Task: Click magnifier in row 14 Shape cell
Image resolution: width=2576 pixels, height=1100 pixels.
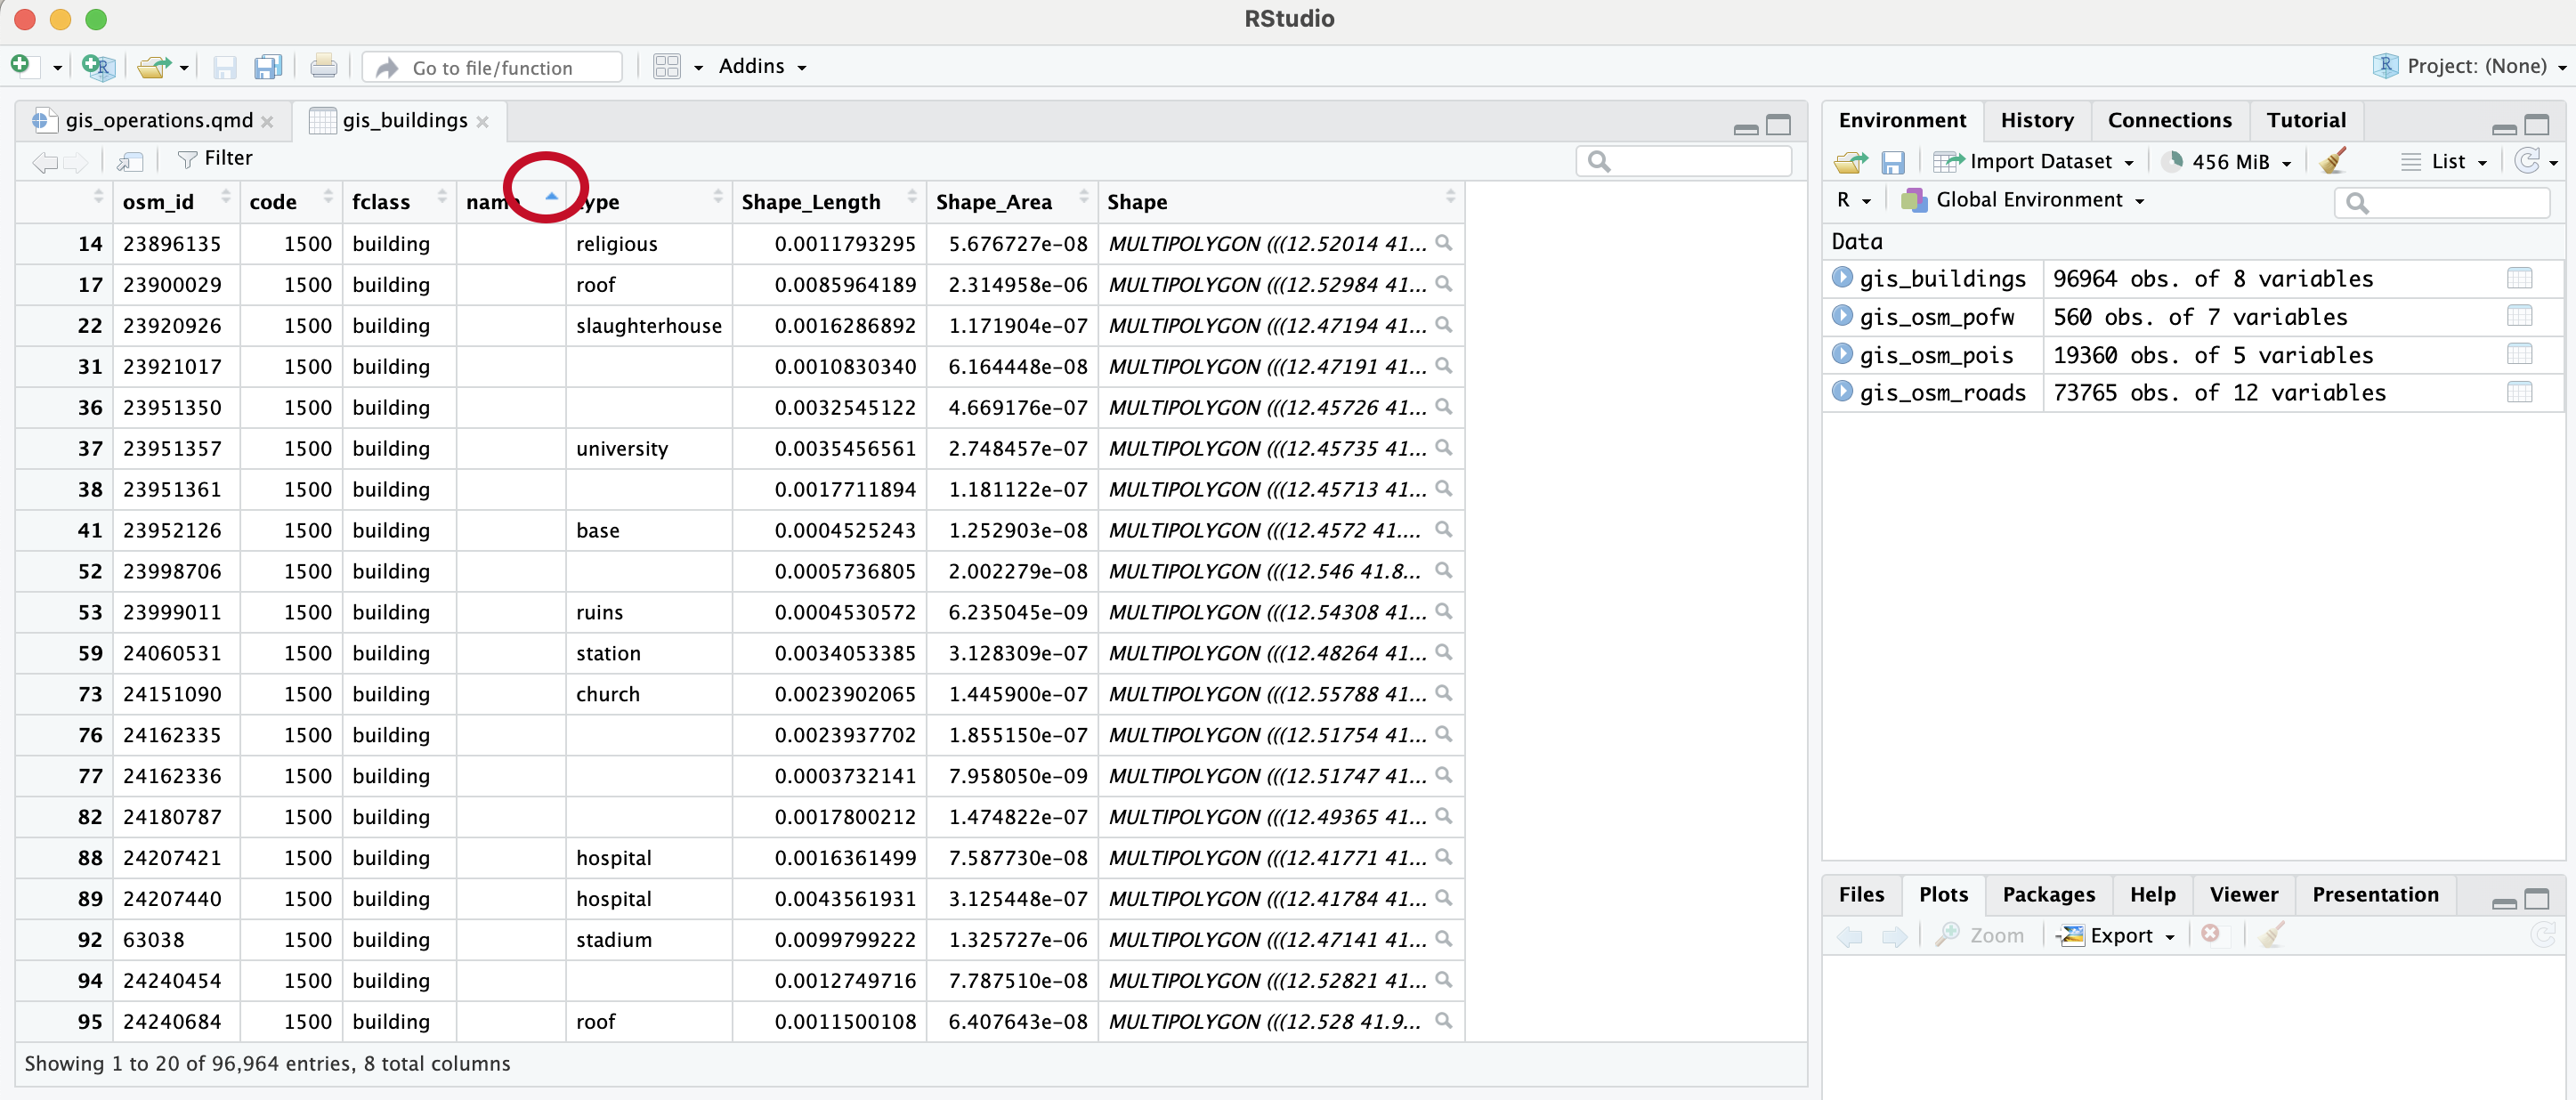Action: (x=1443, y=243)
